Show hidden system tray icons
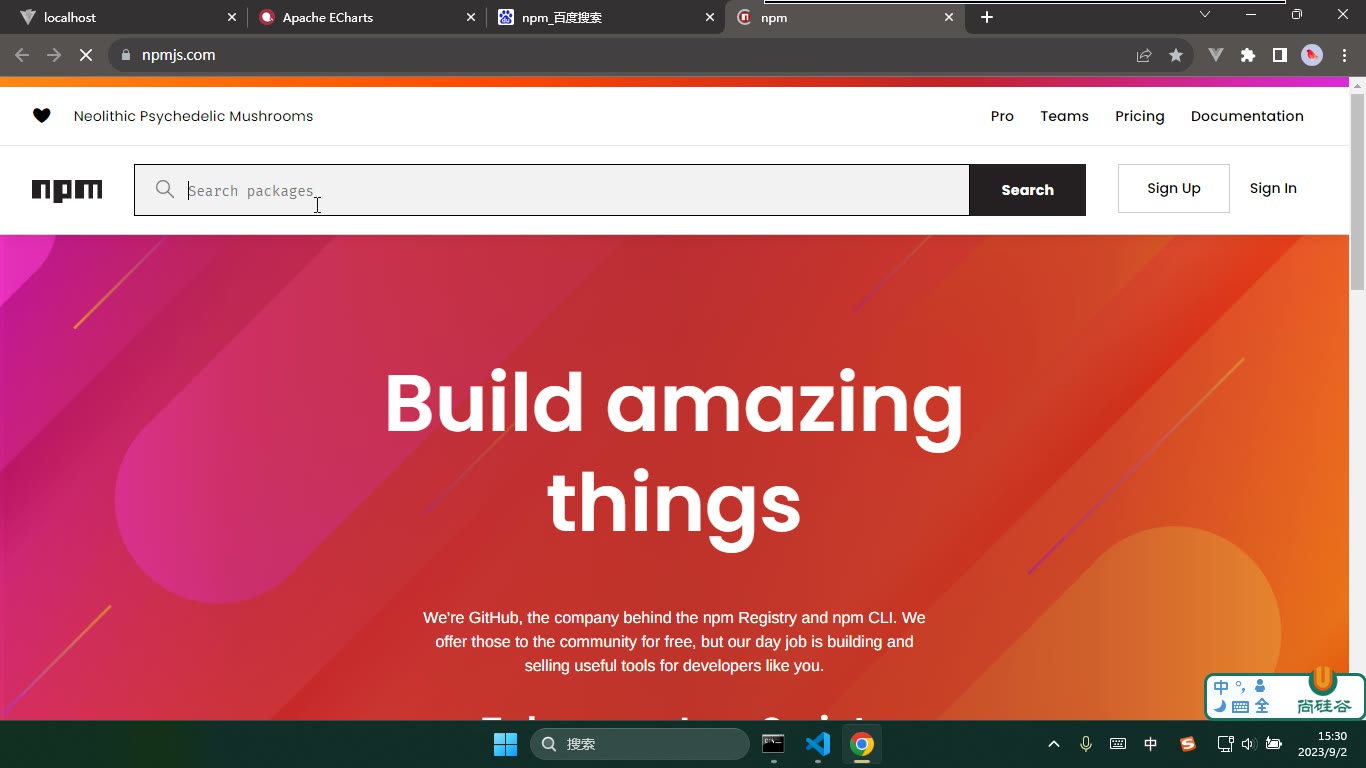The height and width of the screenshot is (768, 1366). pos(1054,744)
